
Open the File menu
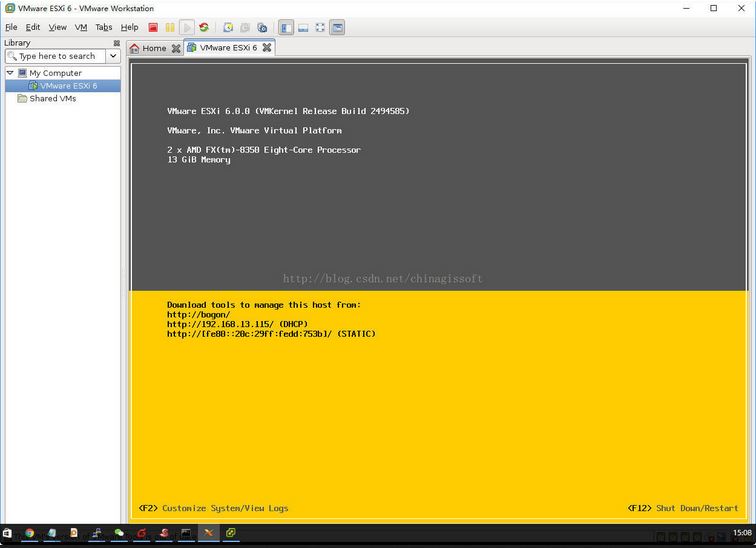pyautogui.click(x=11, y=27)
